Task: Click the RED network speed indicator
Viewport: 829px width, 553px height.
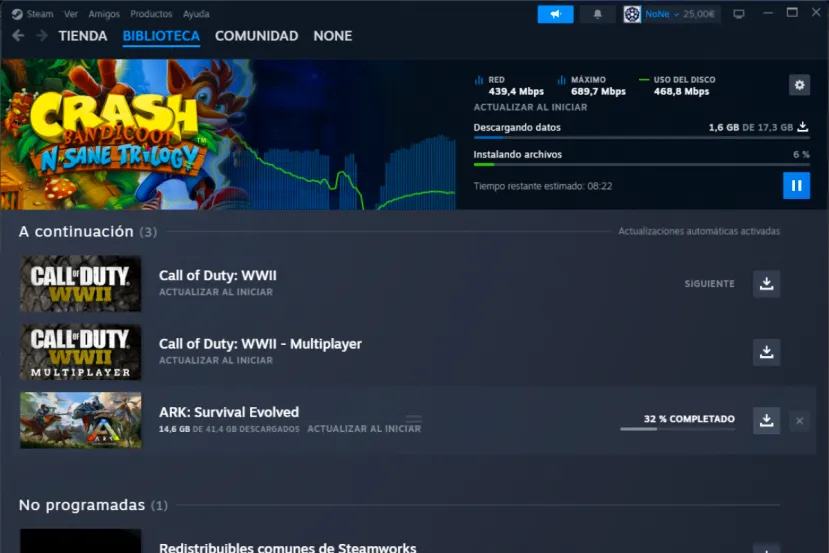Action: 509,86
